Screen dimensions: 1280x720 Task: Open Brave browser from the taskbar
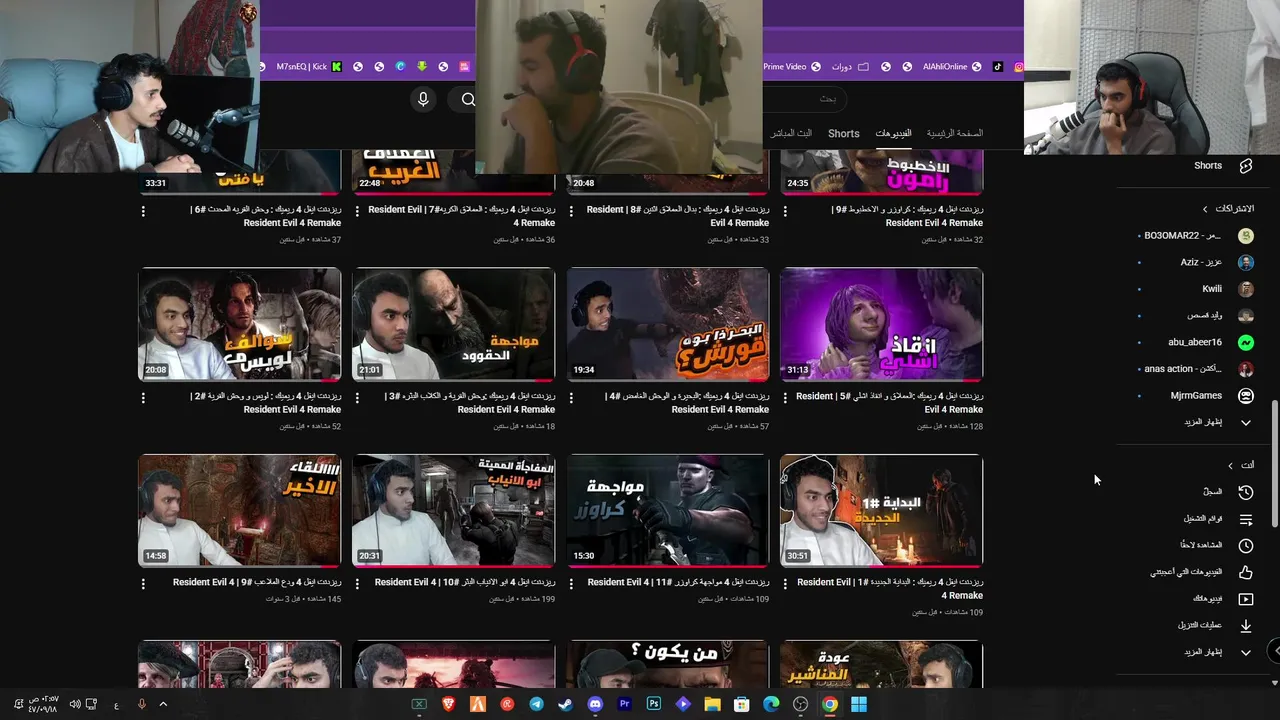pos(449,704)
